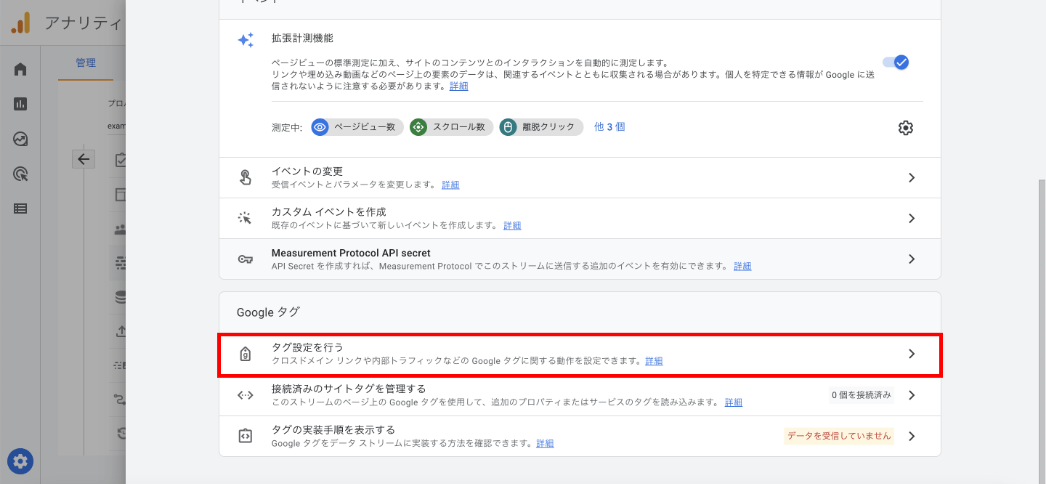Expand 接続済みのサイトタグを管理する chevron
This screenshot has width=1046, height=484.
[x=912, y=395]
